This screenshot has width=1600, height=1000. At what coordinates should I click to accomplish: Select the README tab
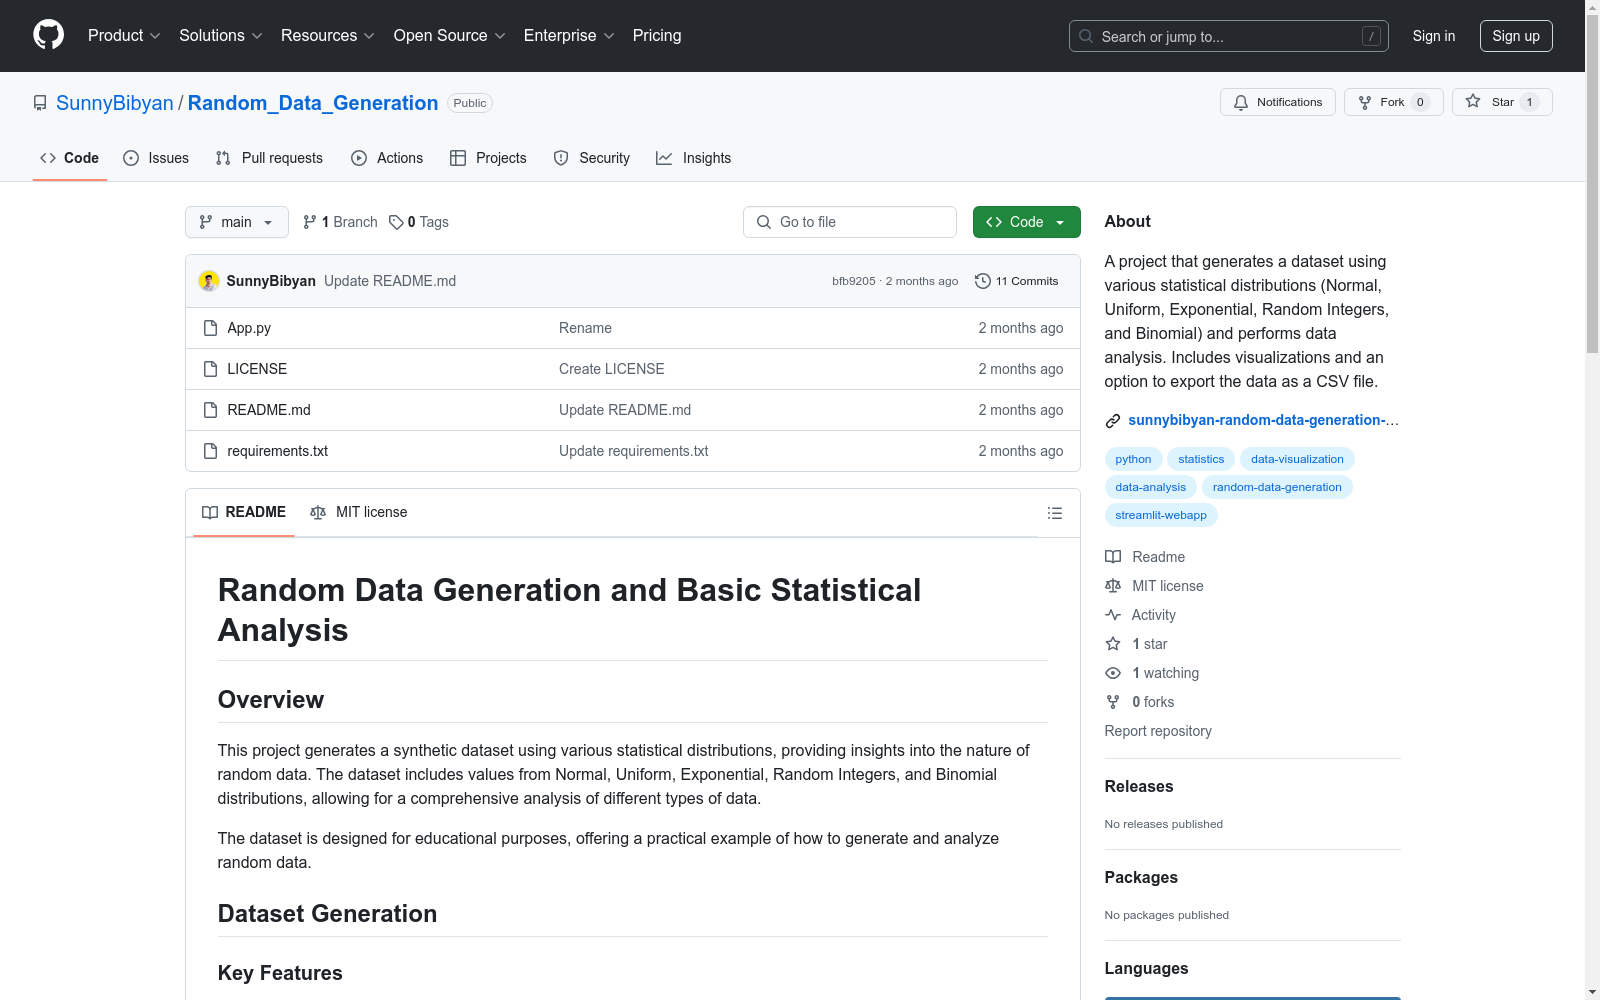coord(244,512)
